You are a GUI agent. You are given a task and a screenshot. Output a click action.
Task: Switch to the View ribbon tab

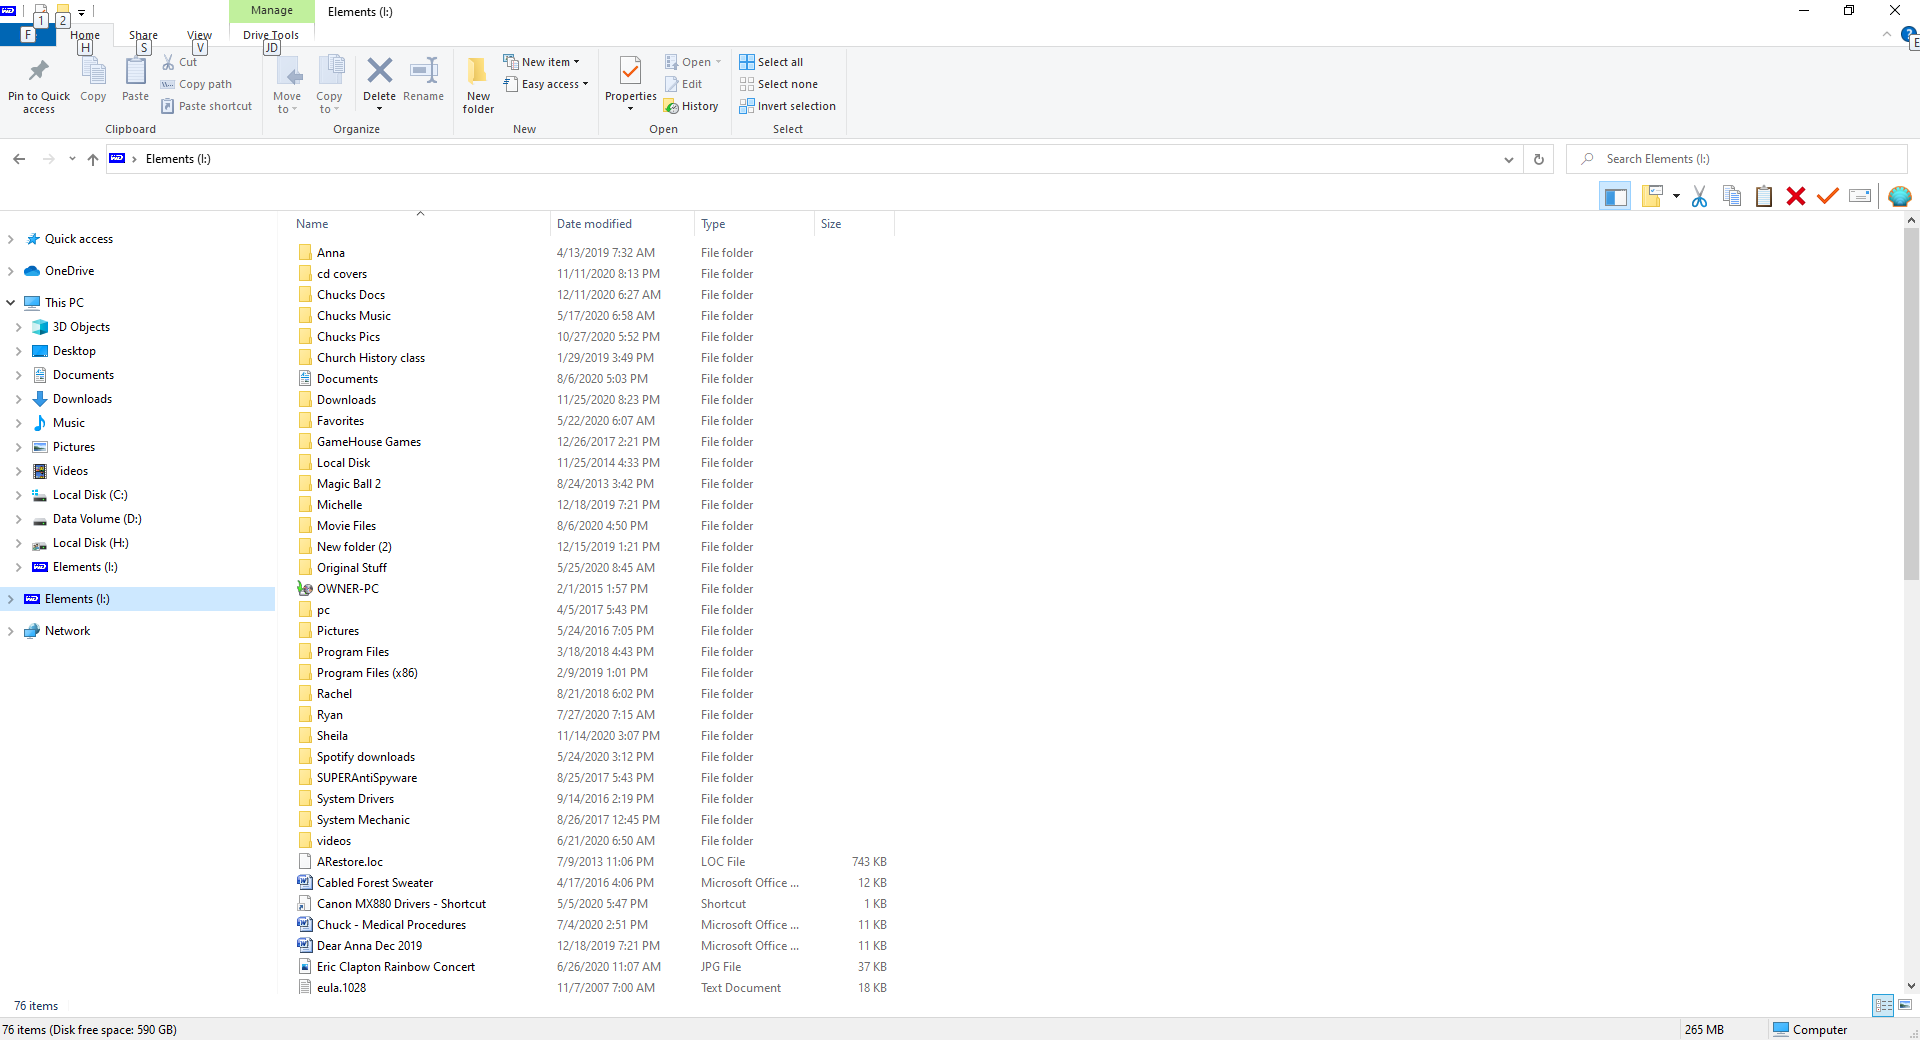199,34
